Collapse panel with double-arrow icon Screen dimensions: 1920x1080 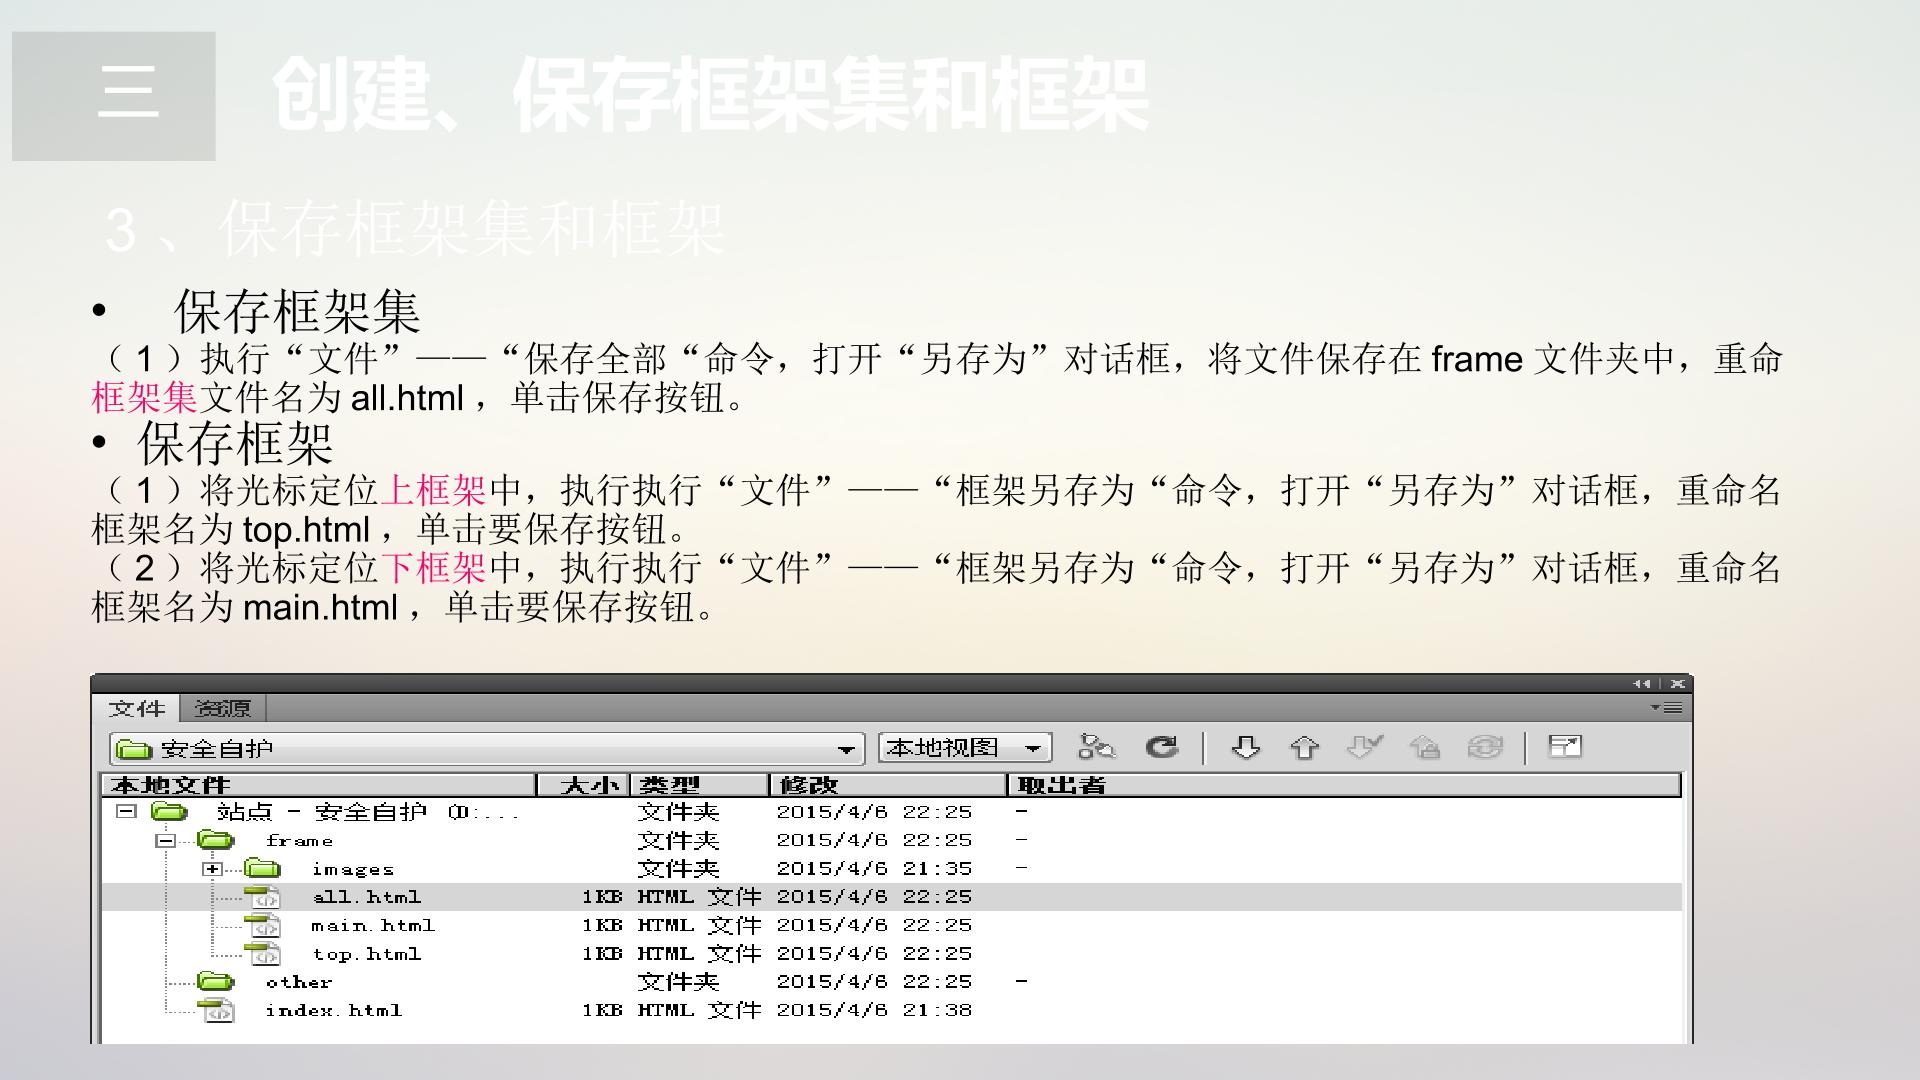pyautogui.click(x=1641, y=684)
